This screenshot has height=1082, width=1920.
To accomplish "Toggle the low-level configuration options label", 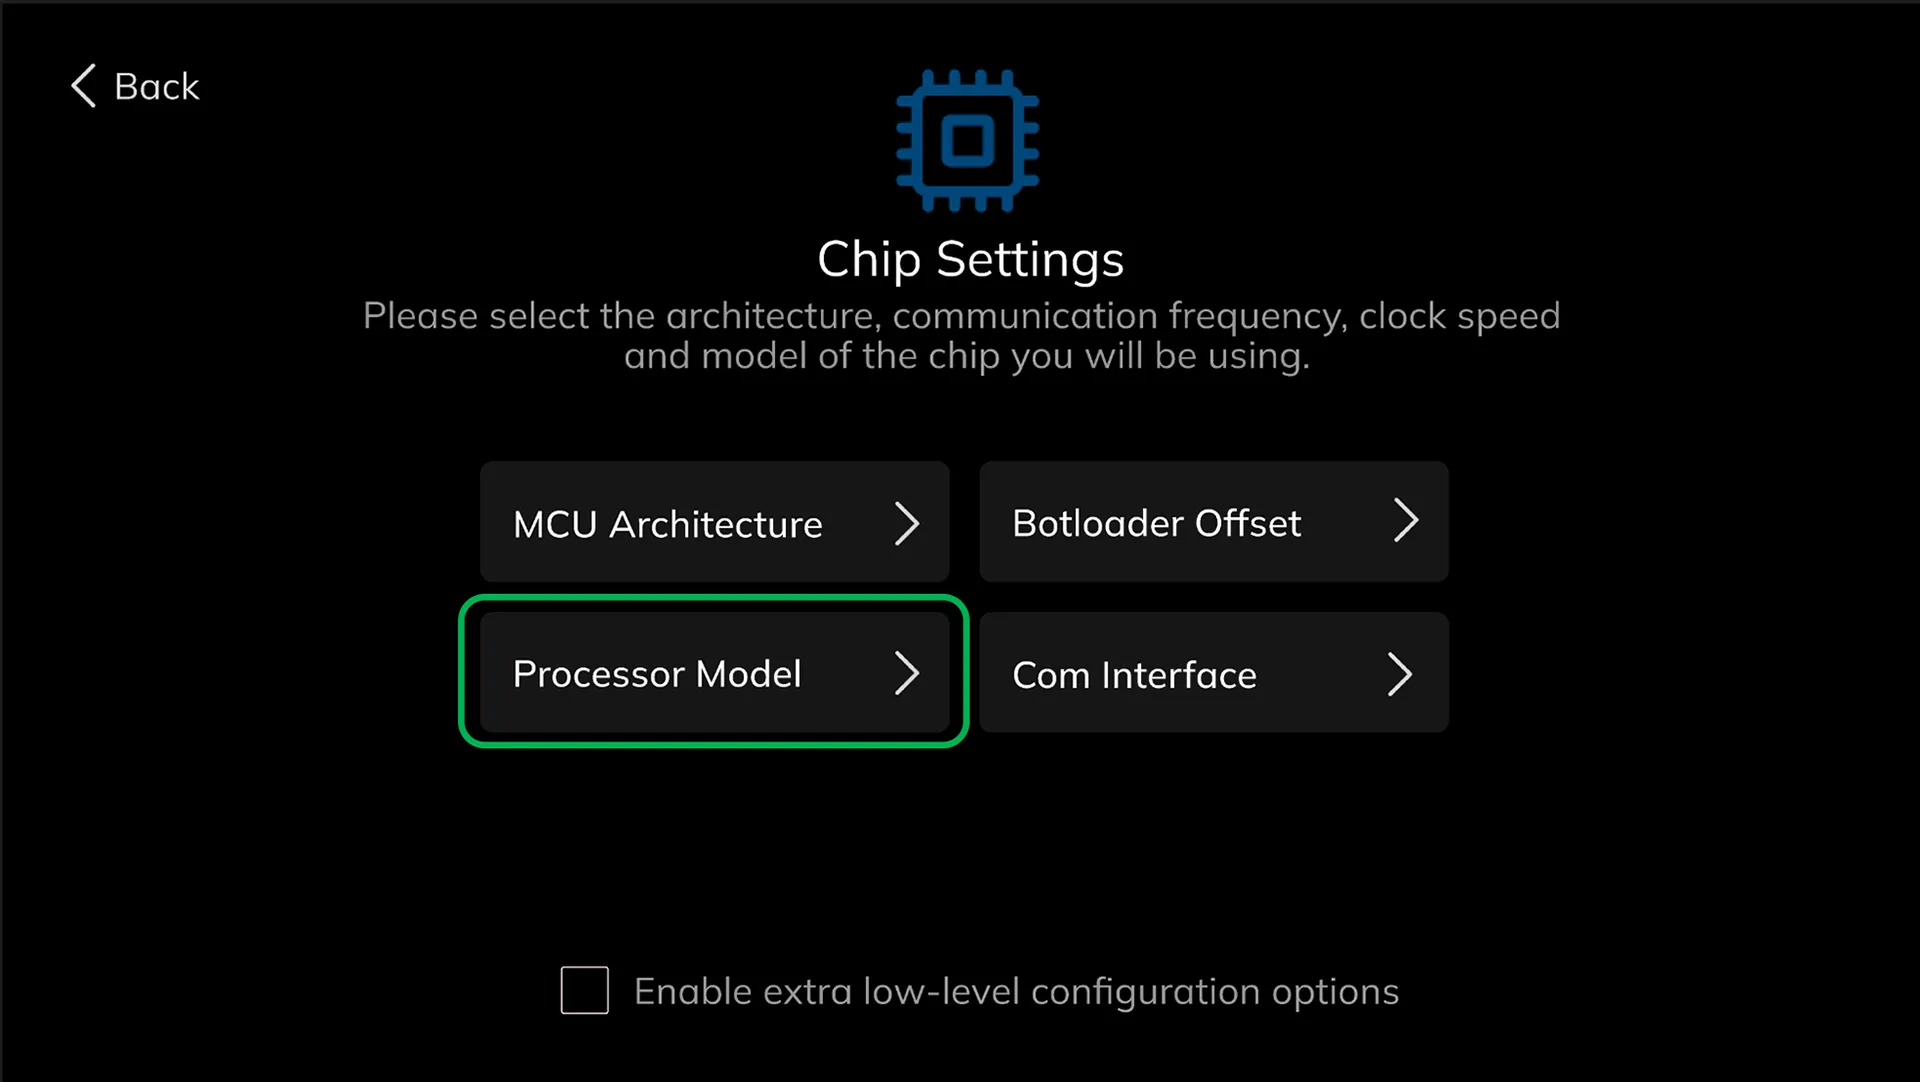I will (1016, 992).
